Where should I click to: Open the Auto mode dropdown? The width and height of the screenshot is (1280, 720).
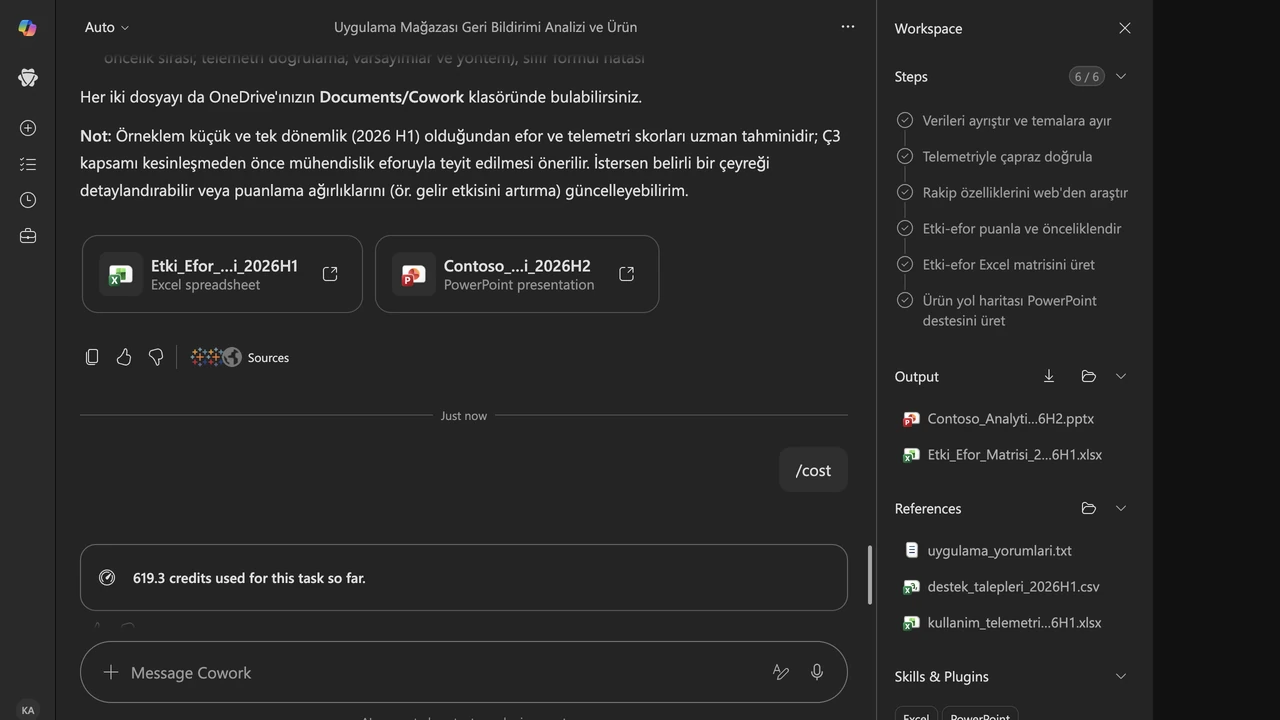tap(107, 27)
